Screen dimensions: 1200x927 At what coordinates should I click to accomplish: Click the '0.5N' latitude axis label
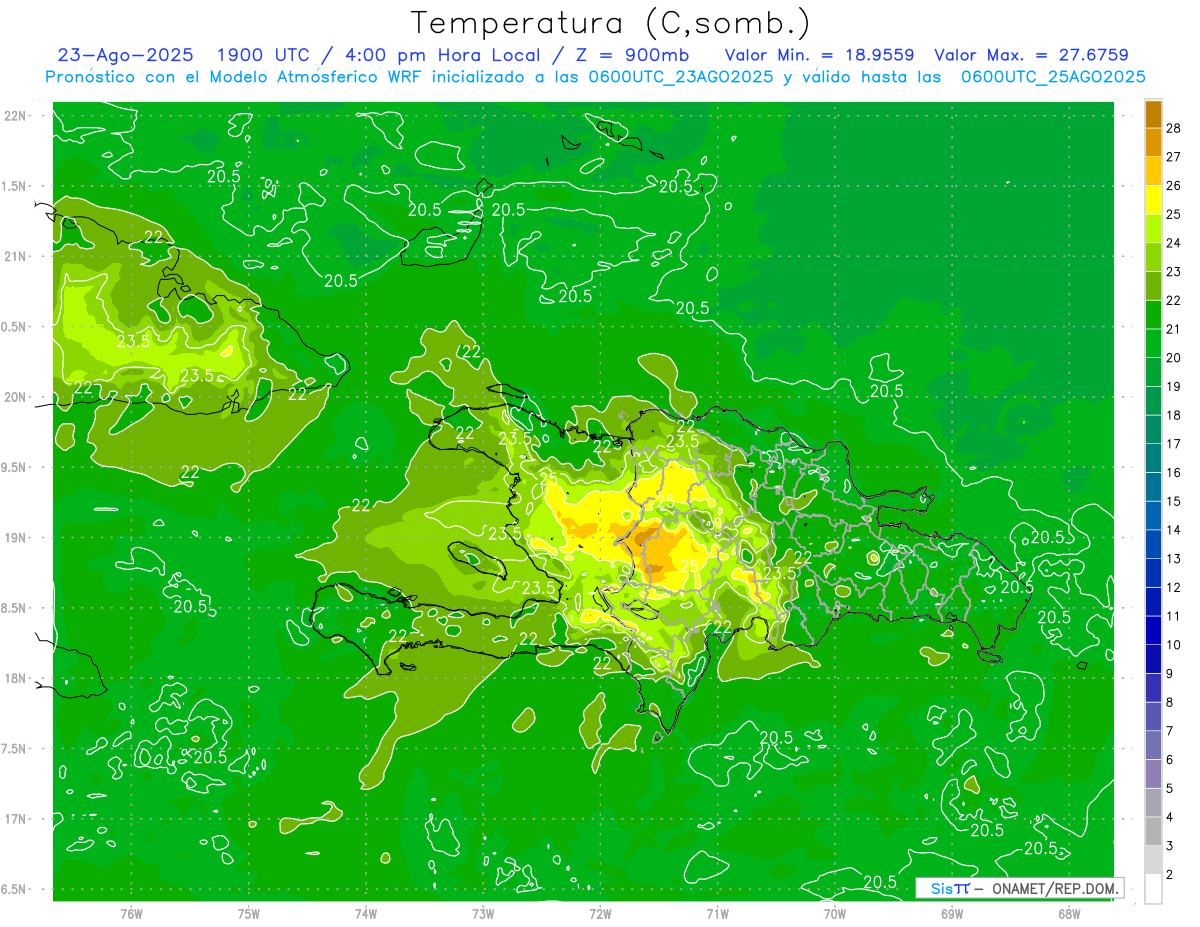click(x=15, y=326)
